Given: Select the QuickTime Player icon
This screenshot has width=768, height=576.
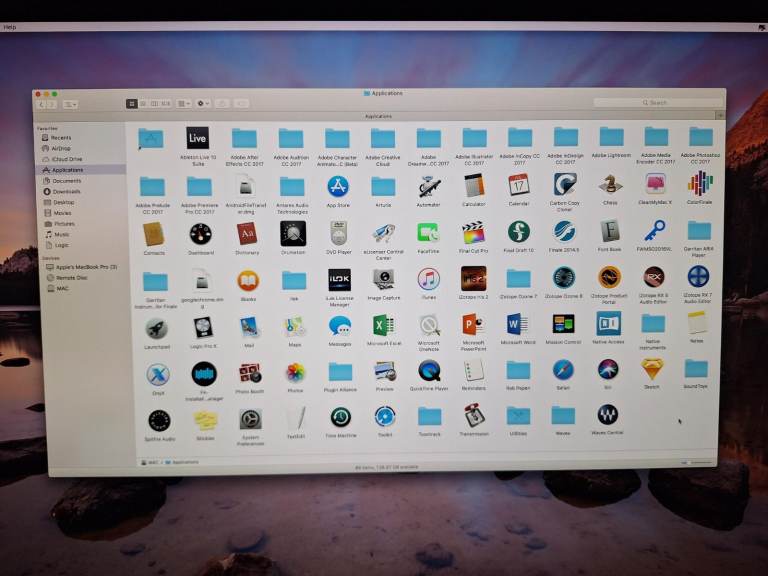Looking at the screenshot, I should [x=430, y=371].
